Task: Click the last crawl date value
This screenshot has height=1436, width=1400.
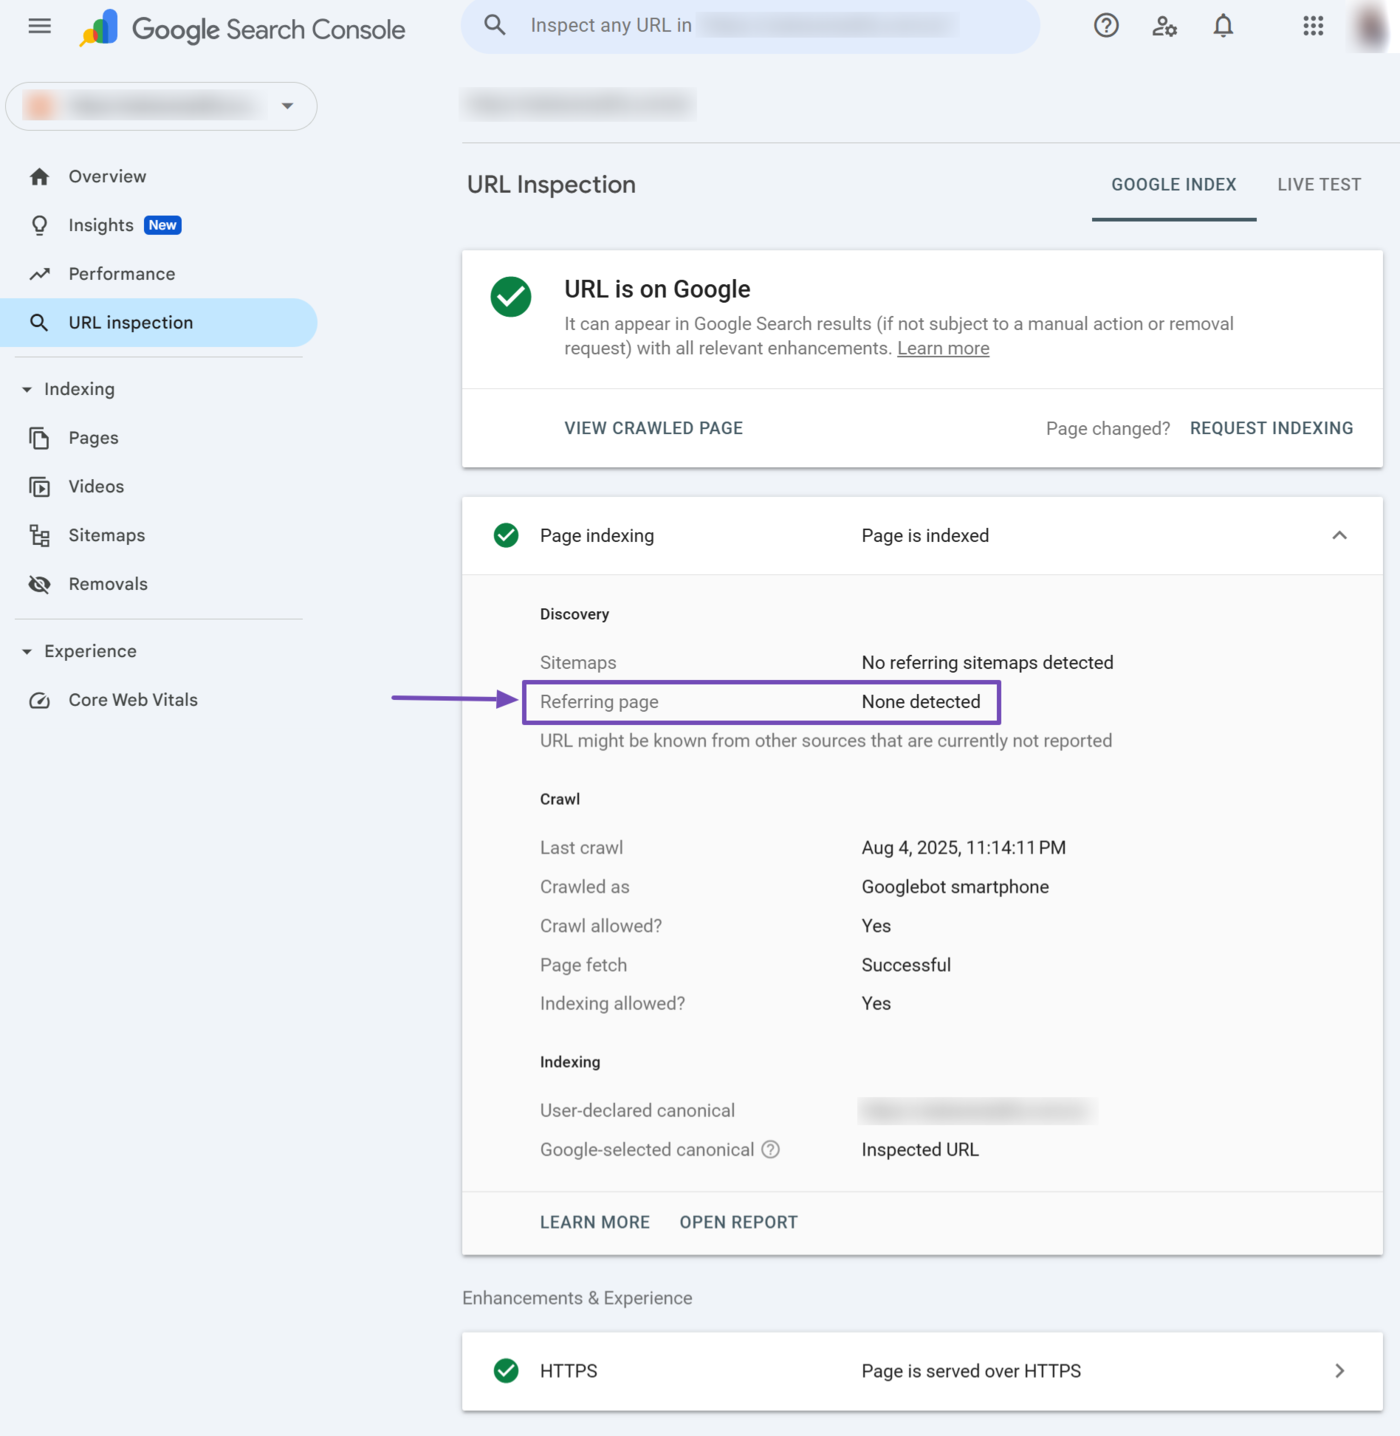Action: coord(964,848)
